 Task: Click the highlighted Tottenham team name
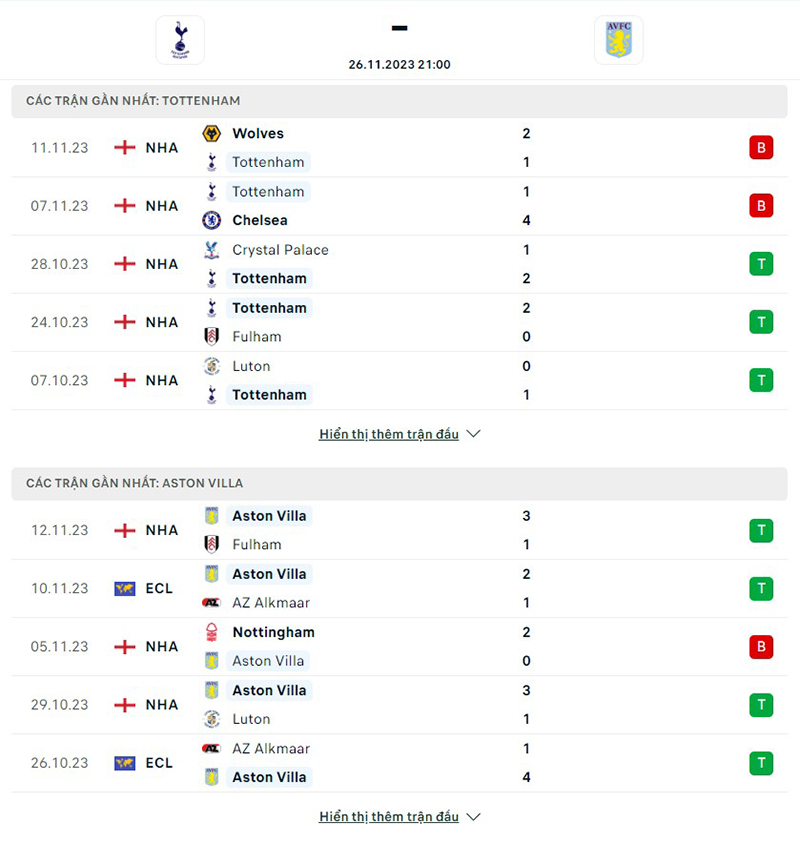[268, 162]
